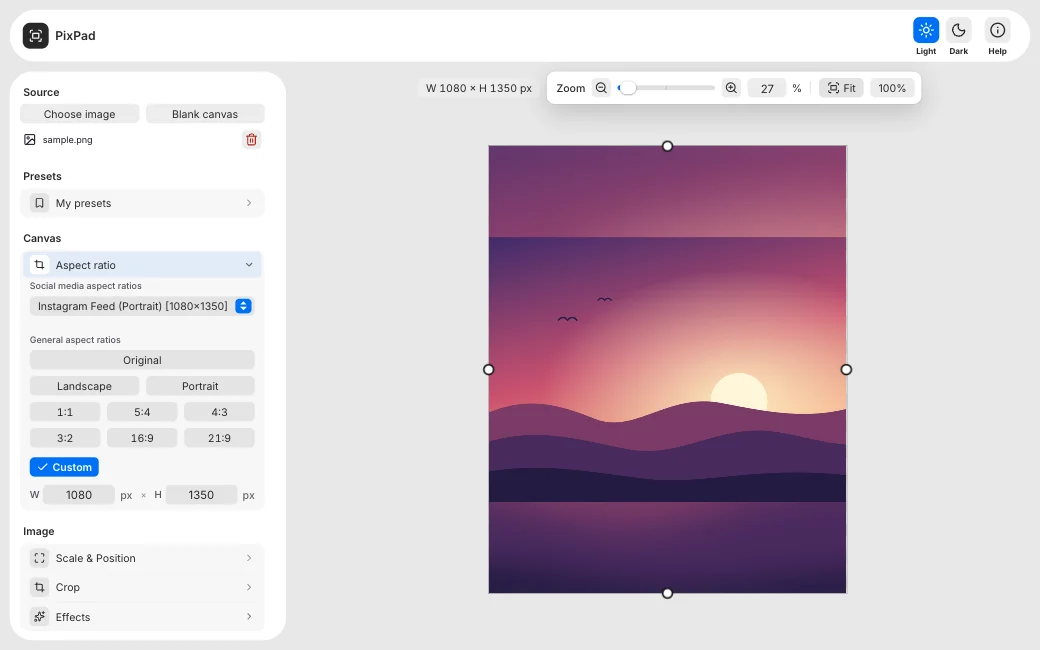Click the zoom percentage input field
Image resolution: width=1040 pixels, height=650 pixels.
767,88
